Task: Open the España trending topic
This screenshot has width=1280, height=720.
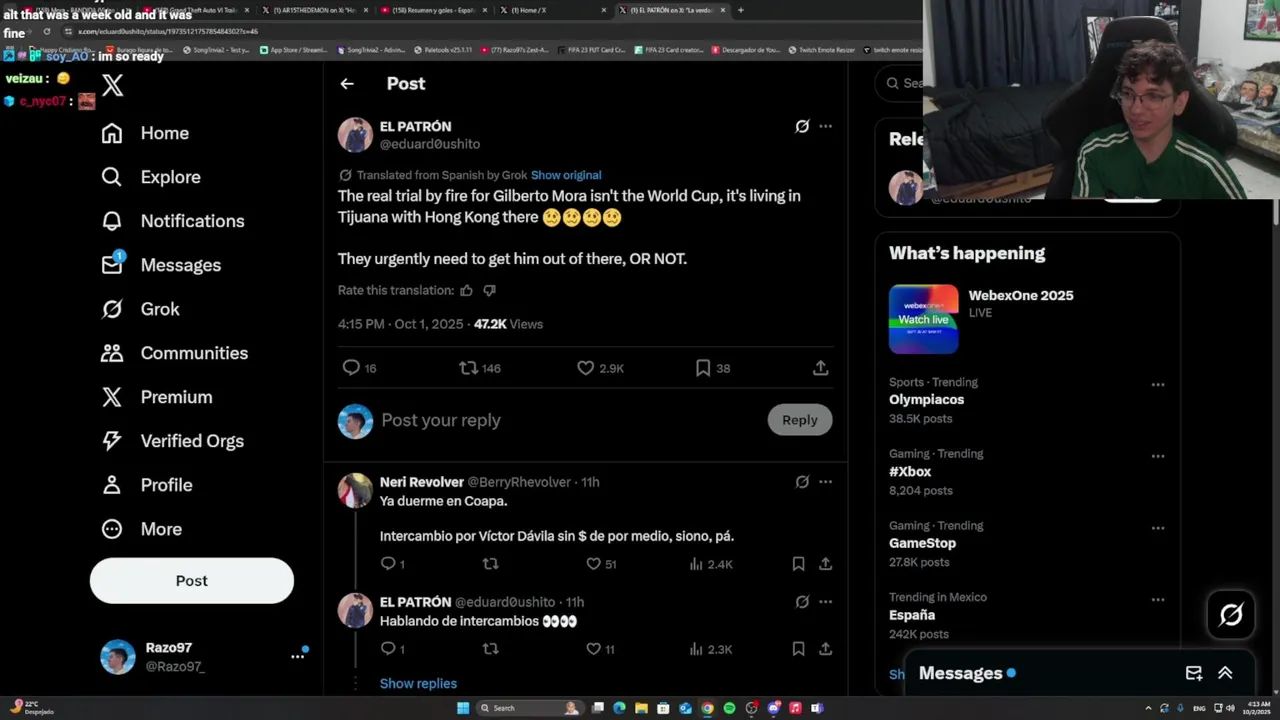Action: (912, 616)
